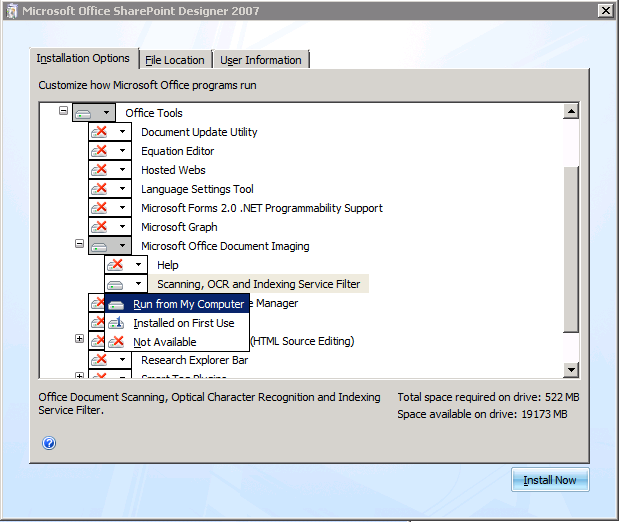This screenshot has height=522, width=620.
Task: Open install-state dropdown for Research Explorer Bar
Action: coord(110,360)
